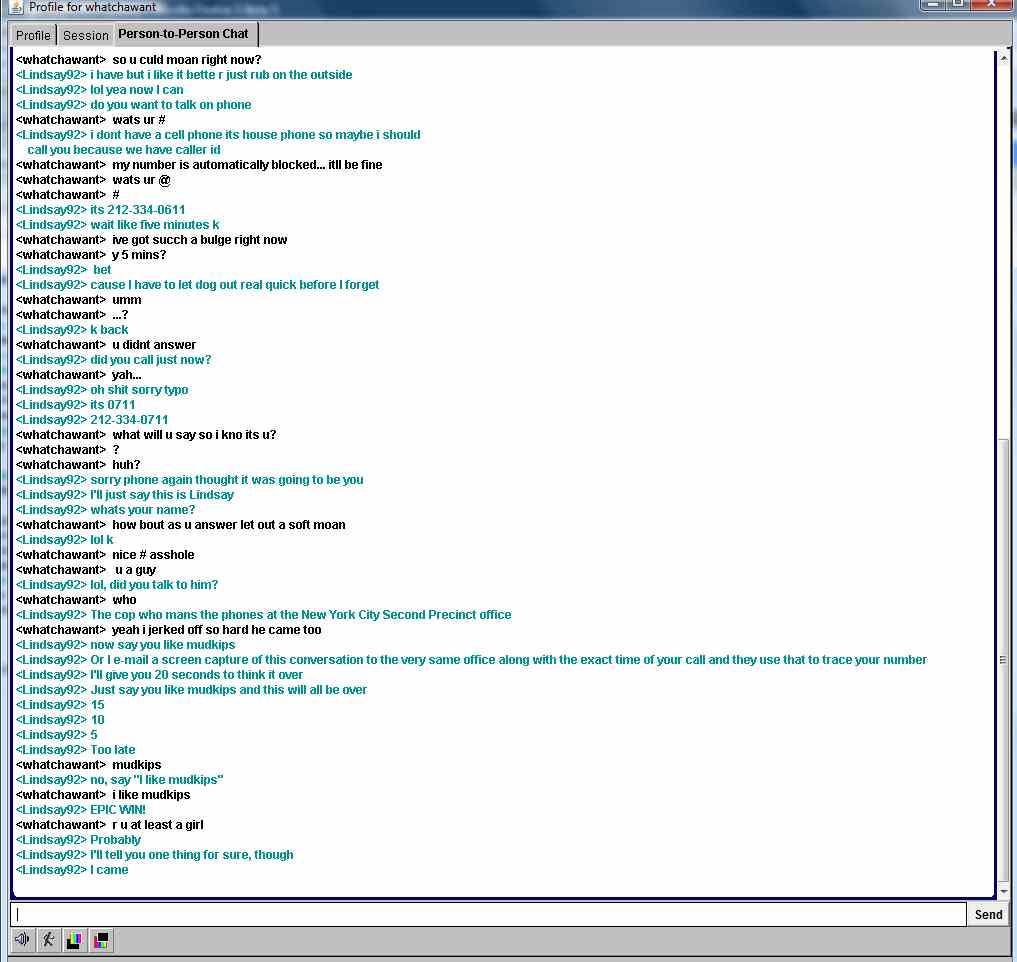Click the running figure action icon
The image size is (1017, 962).
[x=48, y=940]
